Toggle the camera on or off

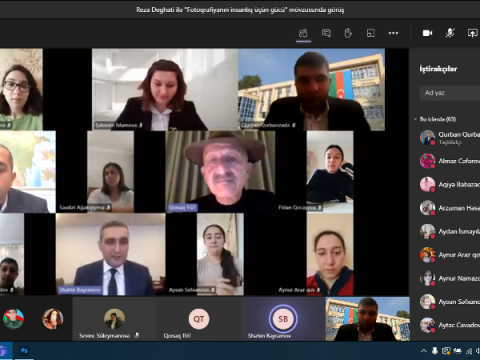(428, 33)
